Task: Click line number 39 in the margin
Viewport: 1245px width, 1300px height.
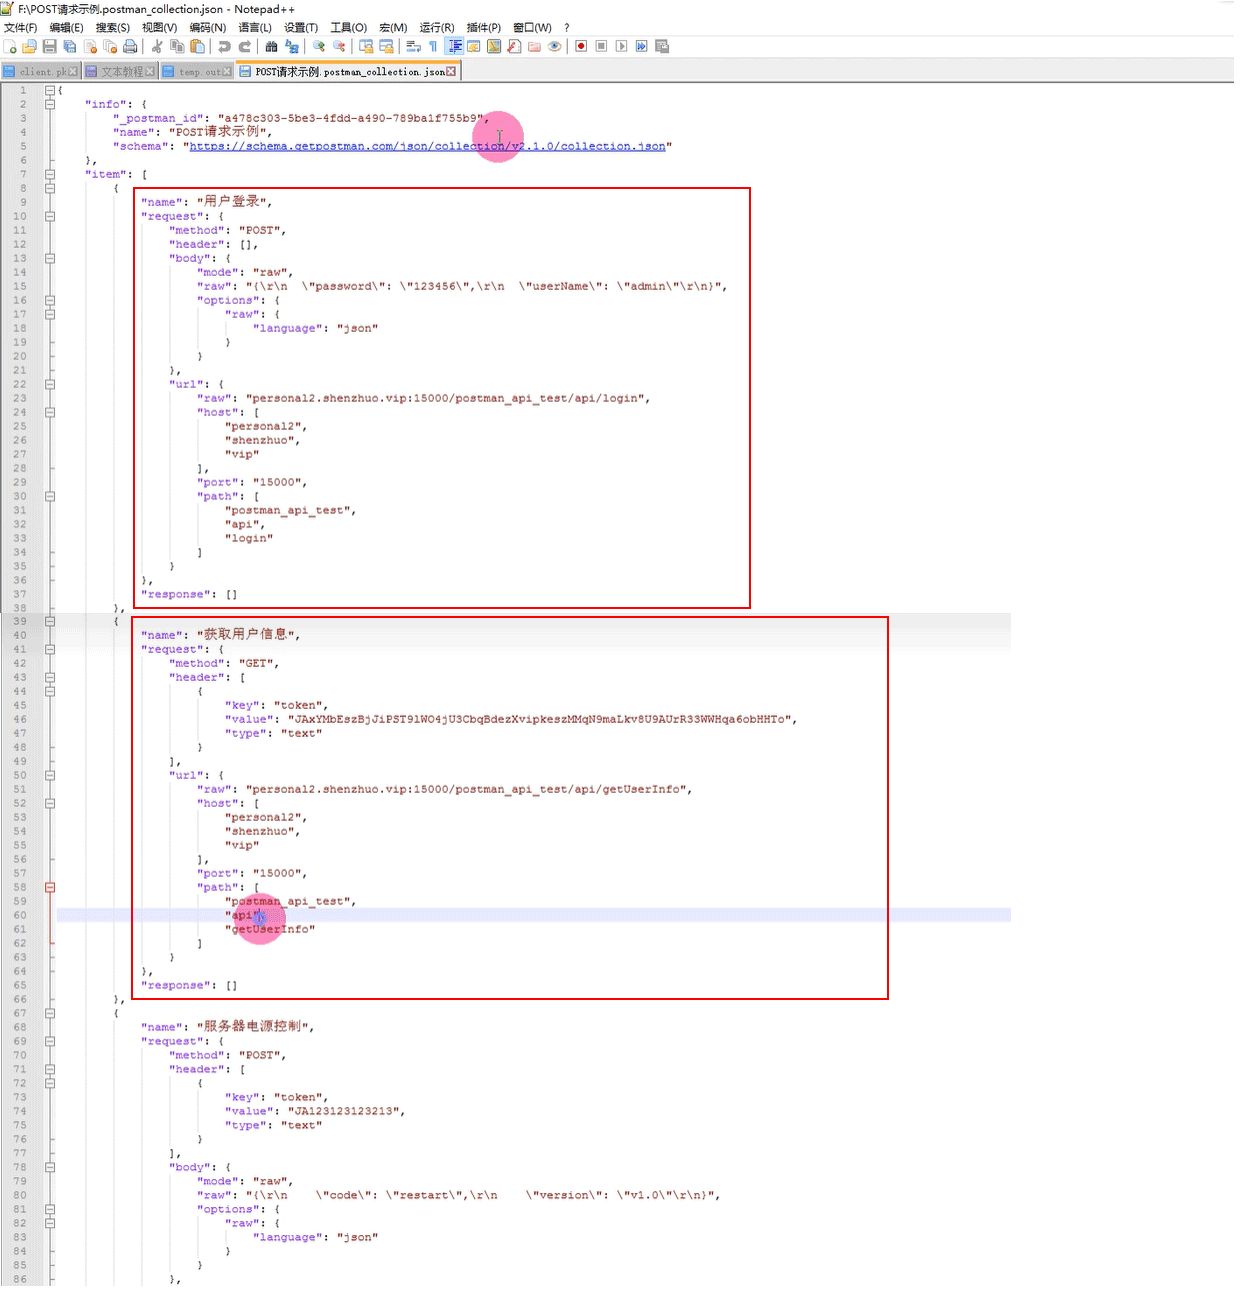Action: click(x=20, y=621)
